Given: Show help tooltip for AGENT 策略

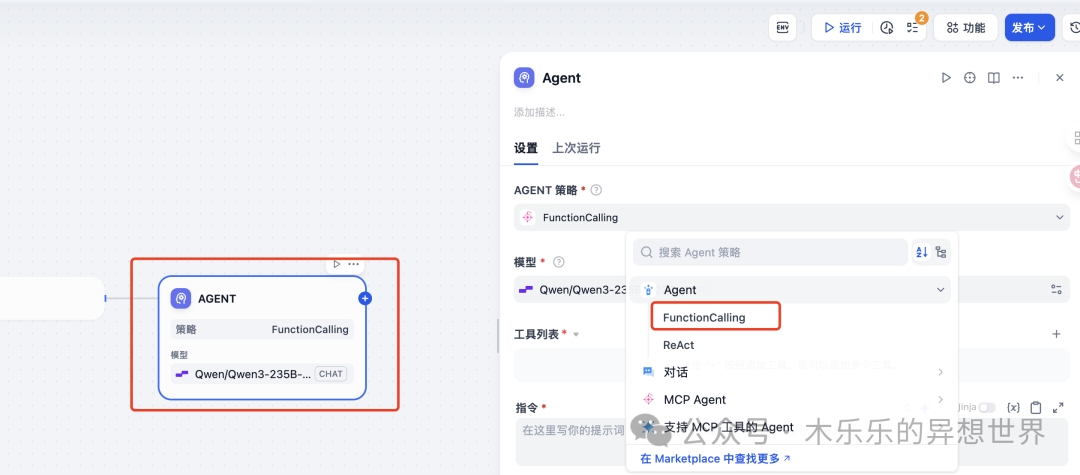Looking at the screenshot, I should [596, 190].
